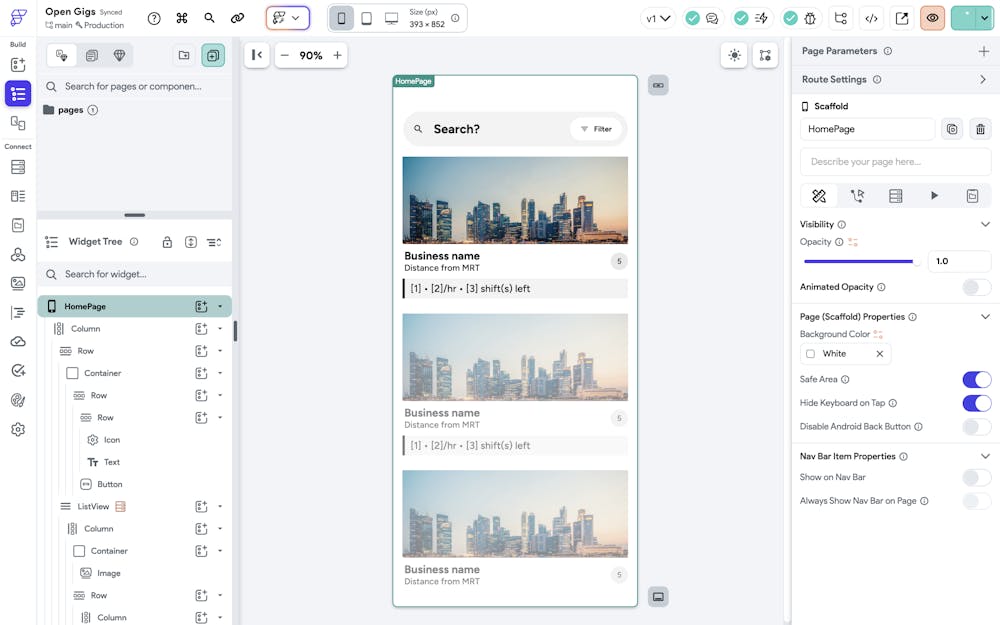
Task: Disable the Safe Area toggle
Action: 976,379
